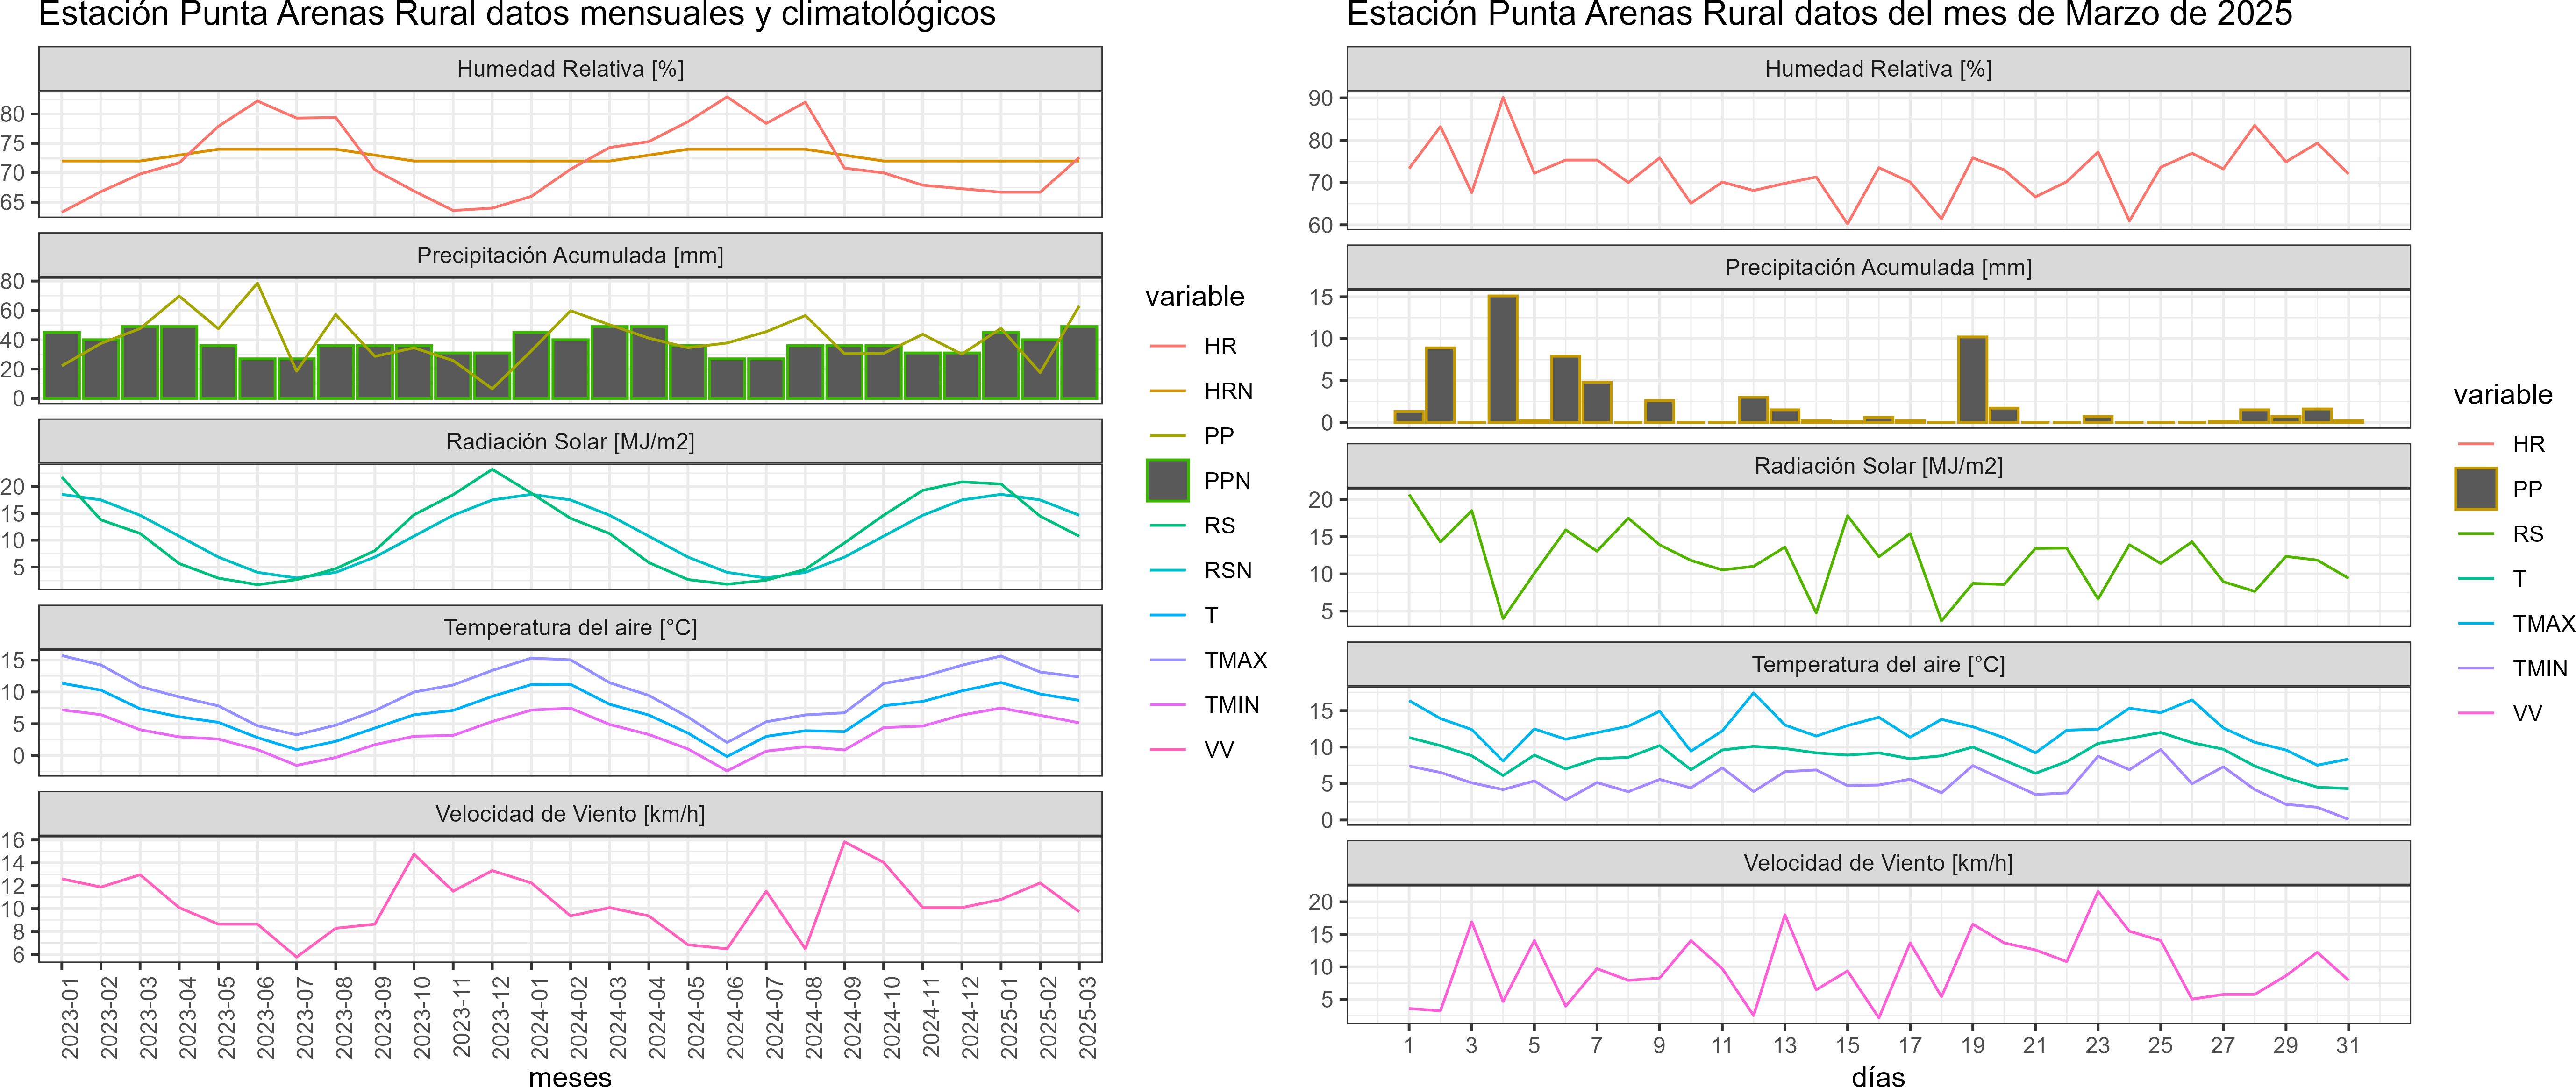Screen dimensions: 2576x1087
Task: Click 'Temperatura del aire [°C]' header in monthly chart
Action: (570, 628)
